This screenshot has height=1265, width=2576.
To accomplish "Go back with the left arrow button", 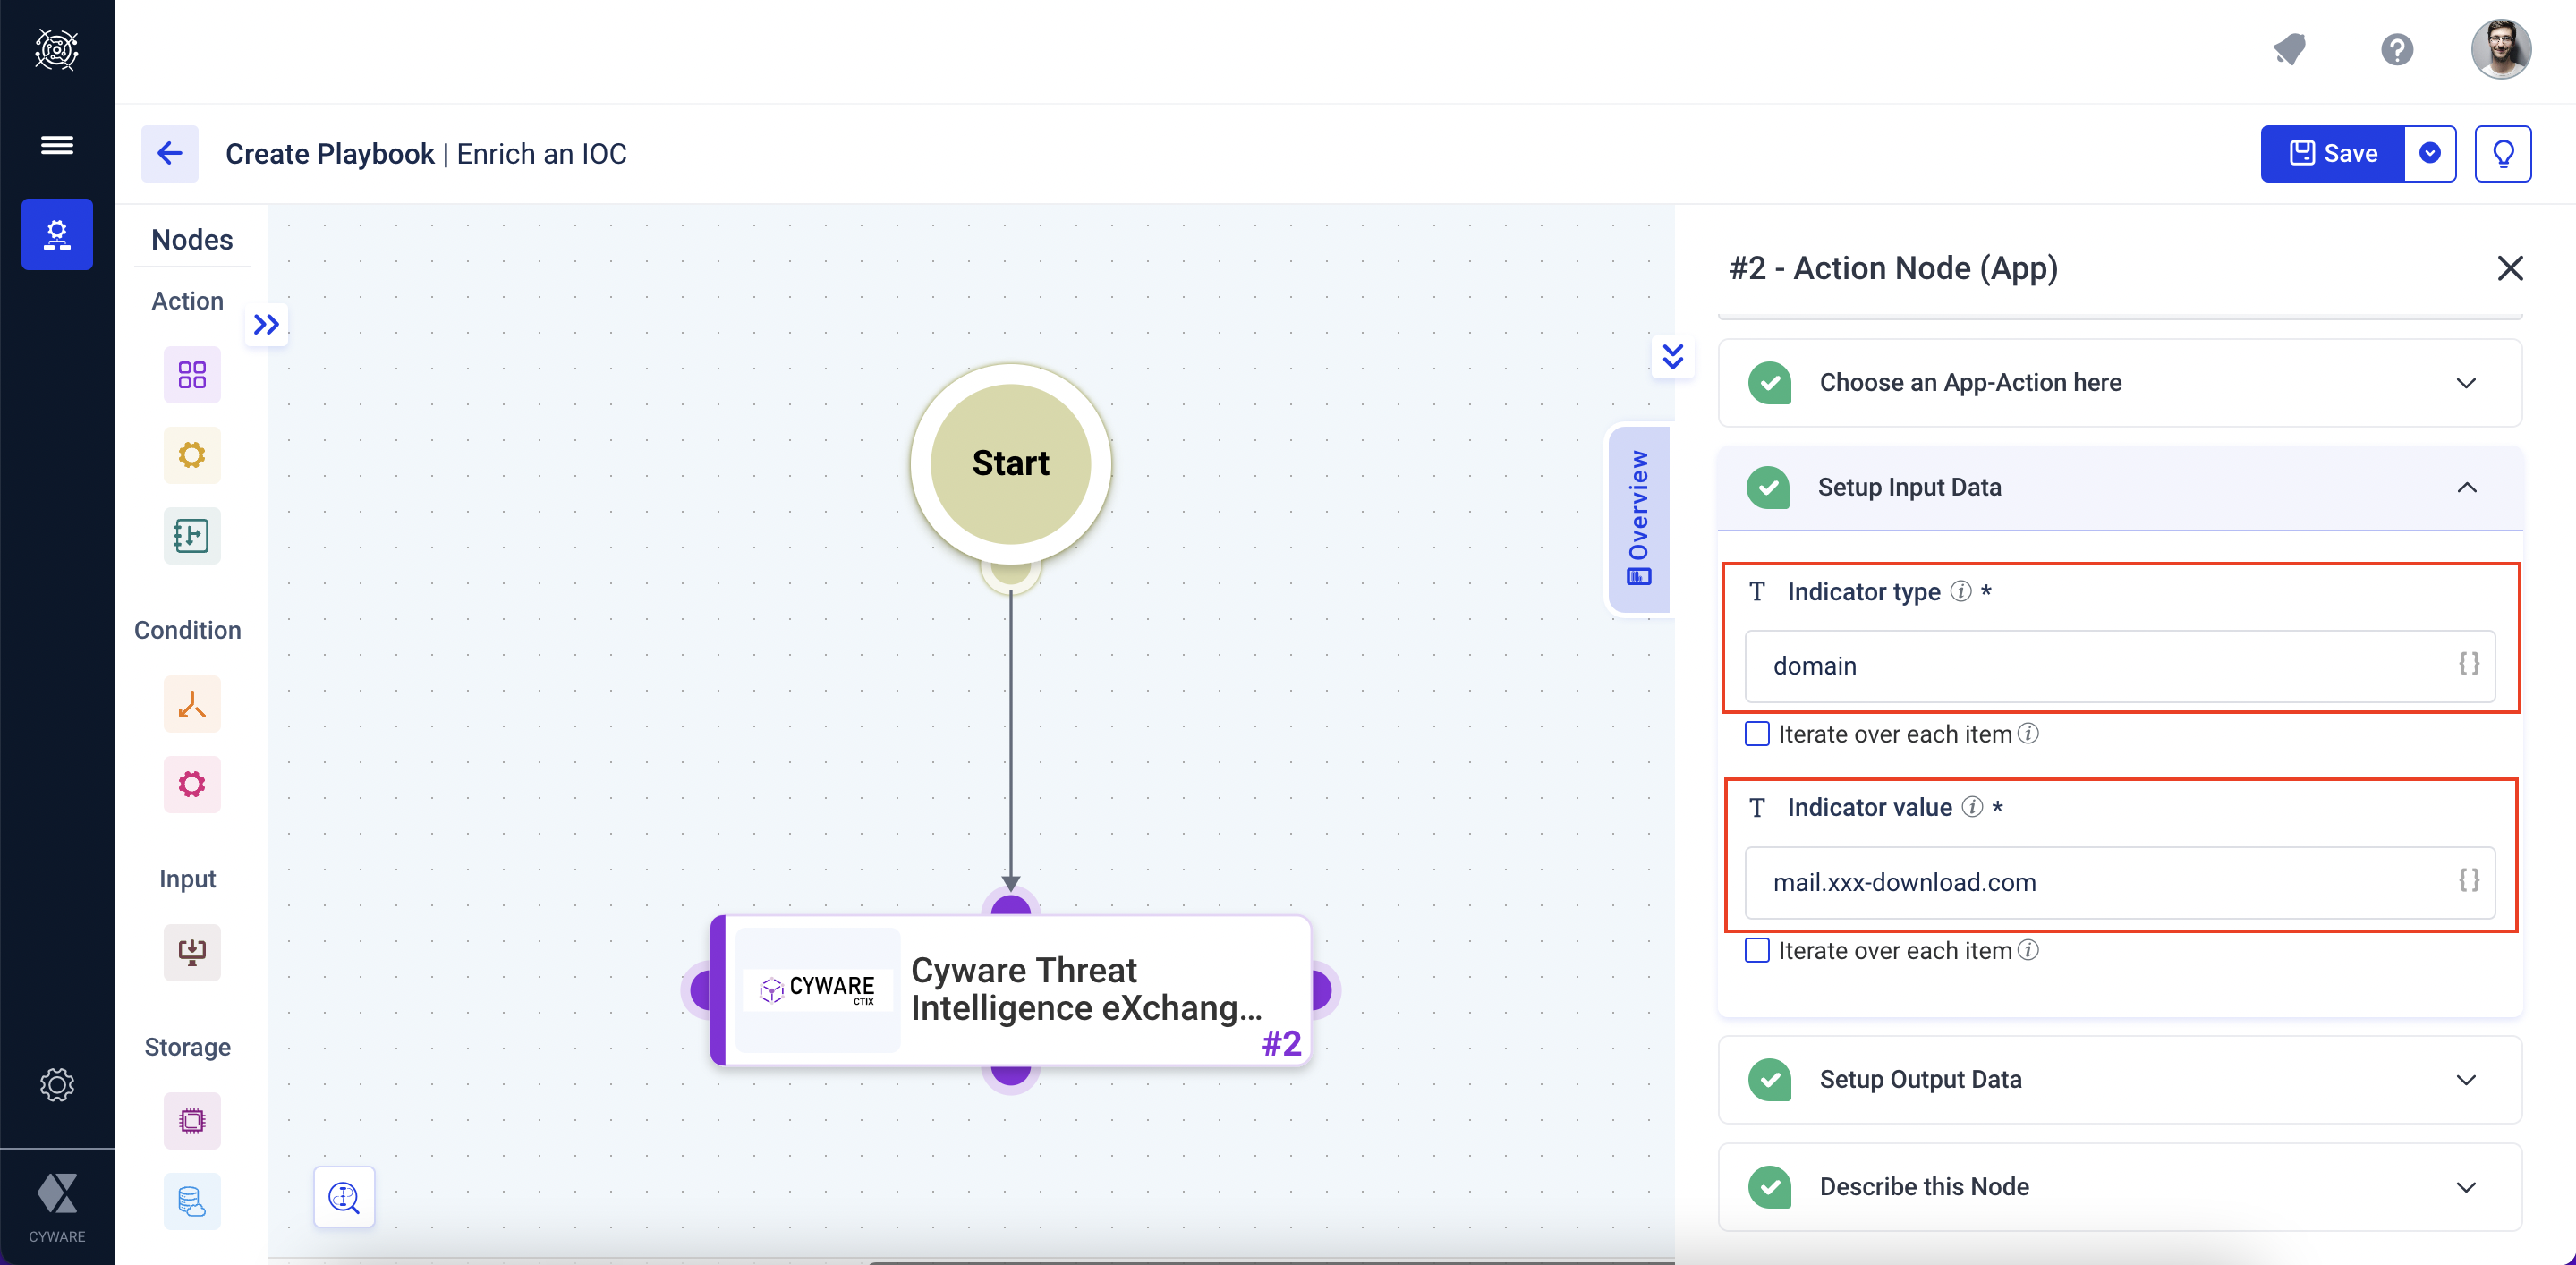I will 170,153.
